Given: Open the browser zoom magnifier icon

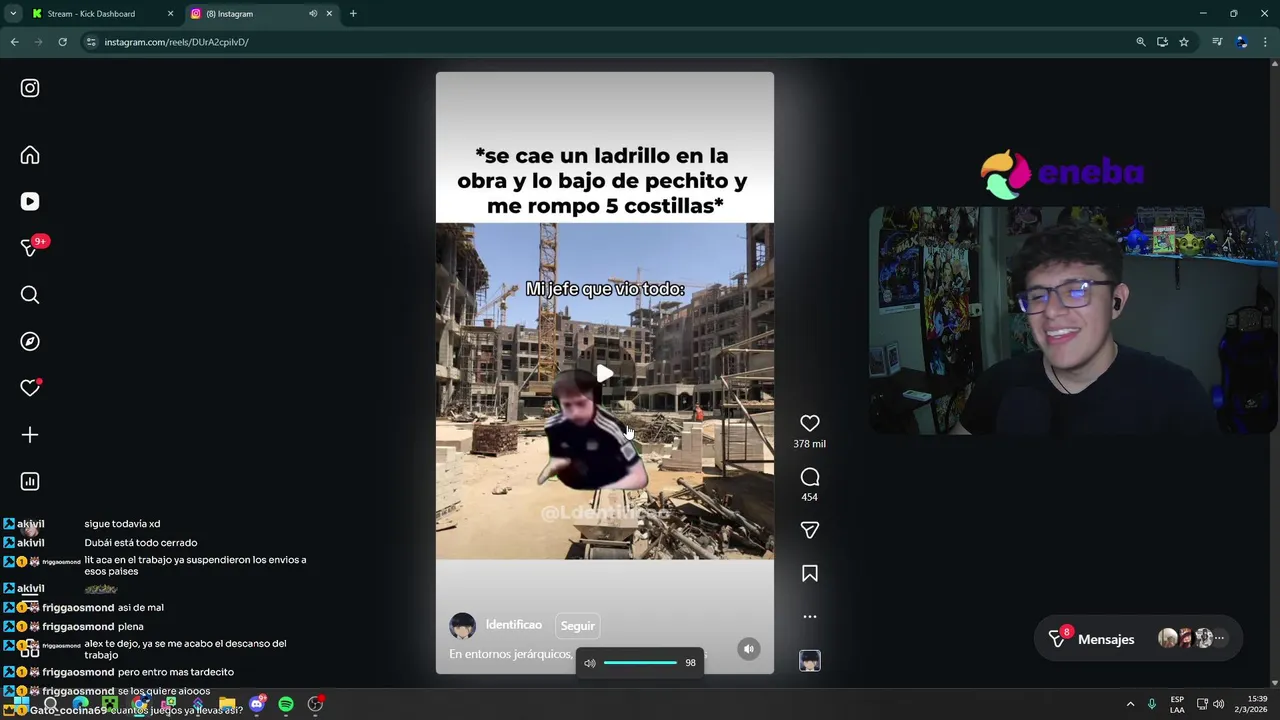Looking at the screenshot, I should click(x=1141, y=42).
